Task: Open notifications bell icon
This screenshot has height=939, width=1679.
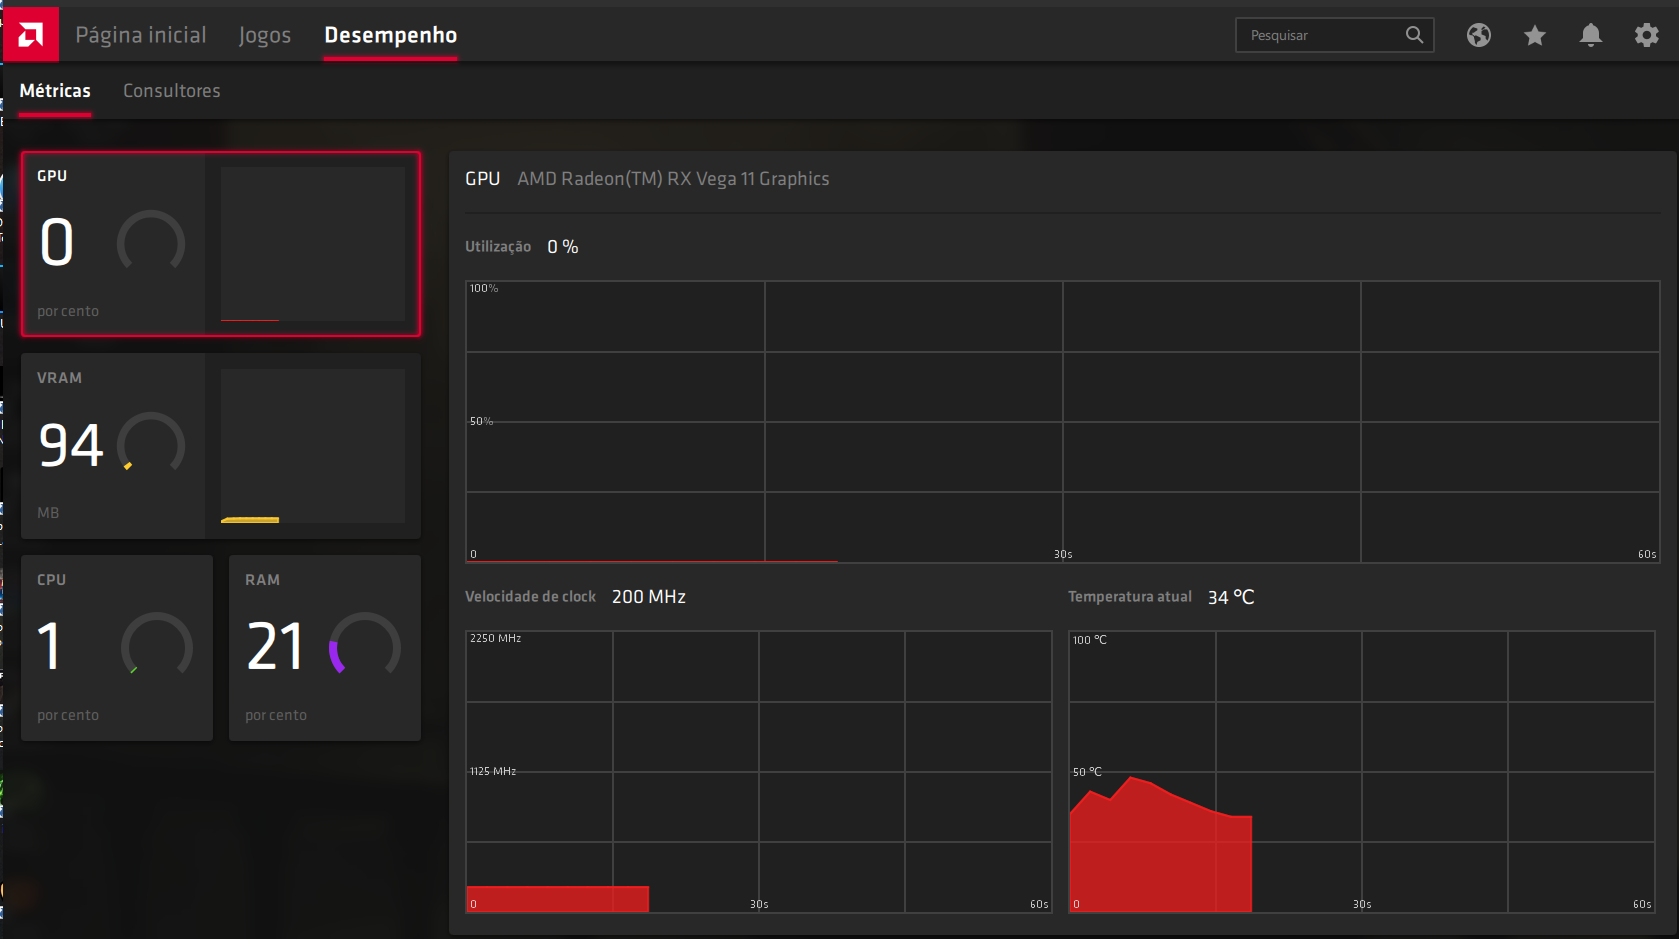Action: (1591, 35)
